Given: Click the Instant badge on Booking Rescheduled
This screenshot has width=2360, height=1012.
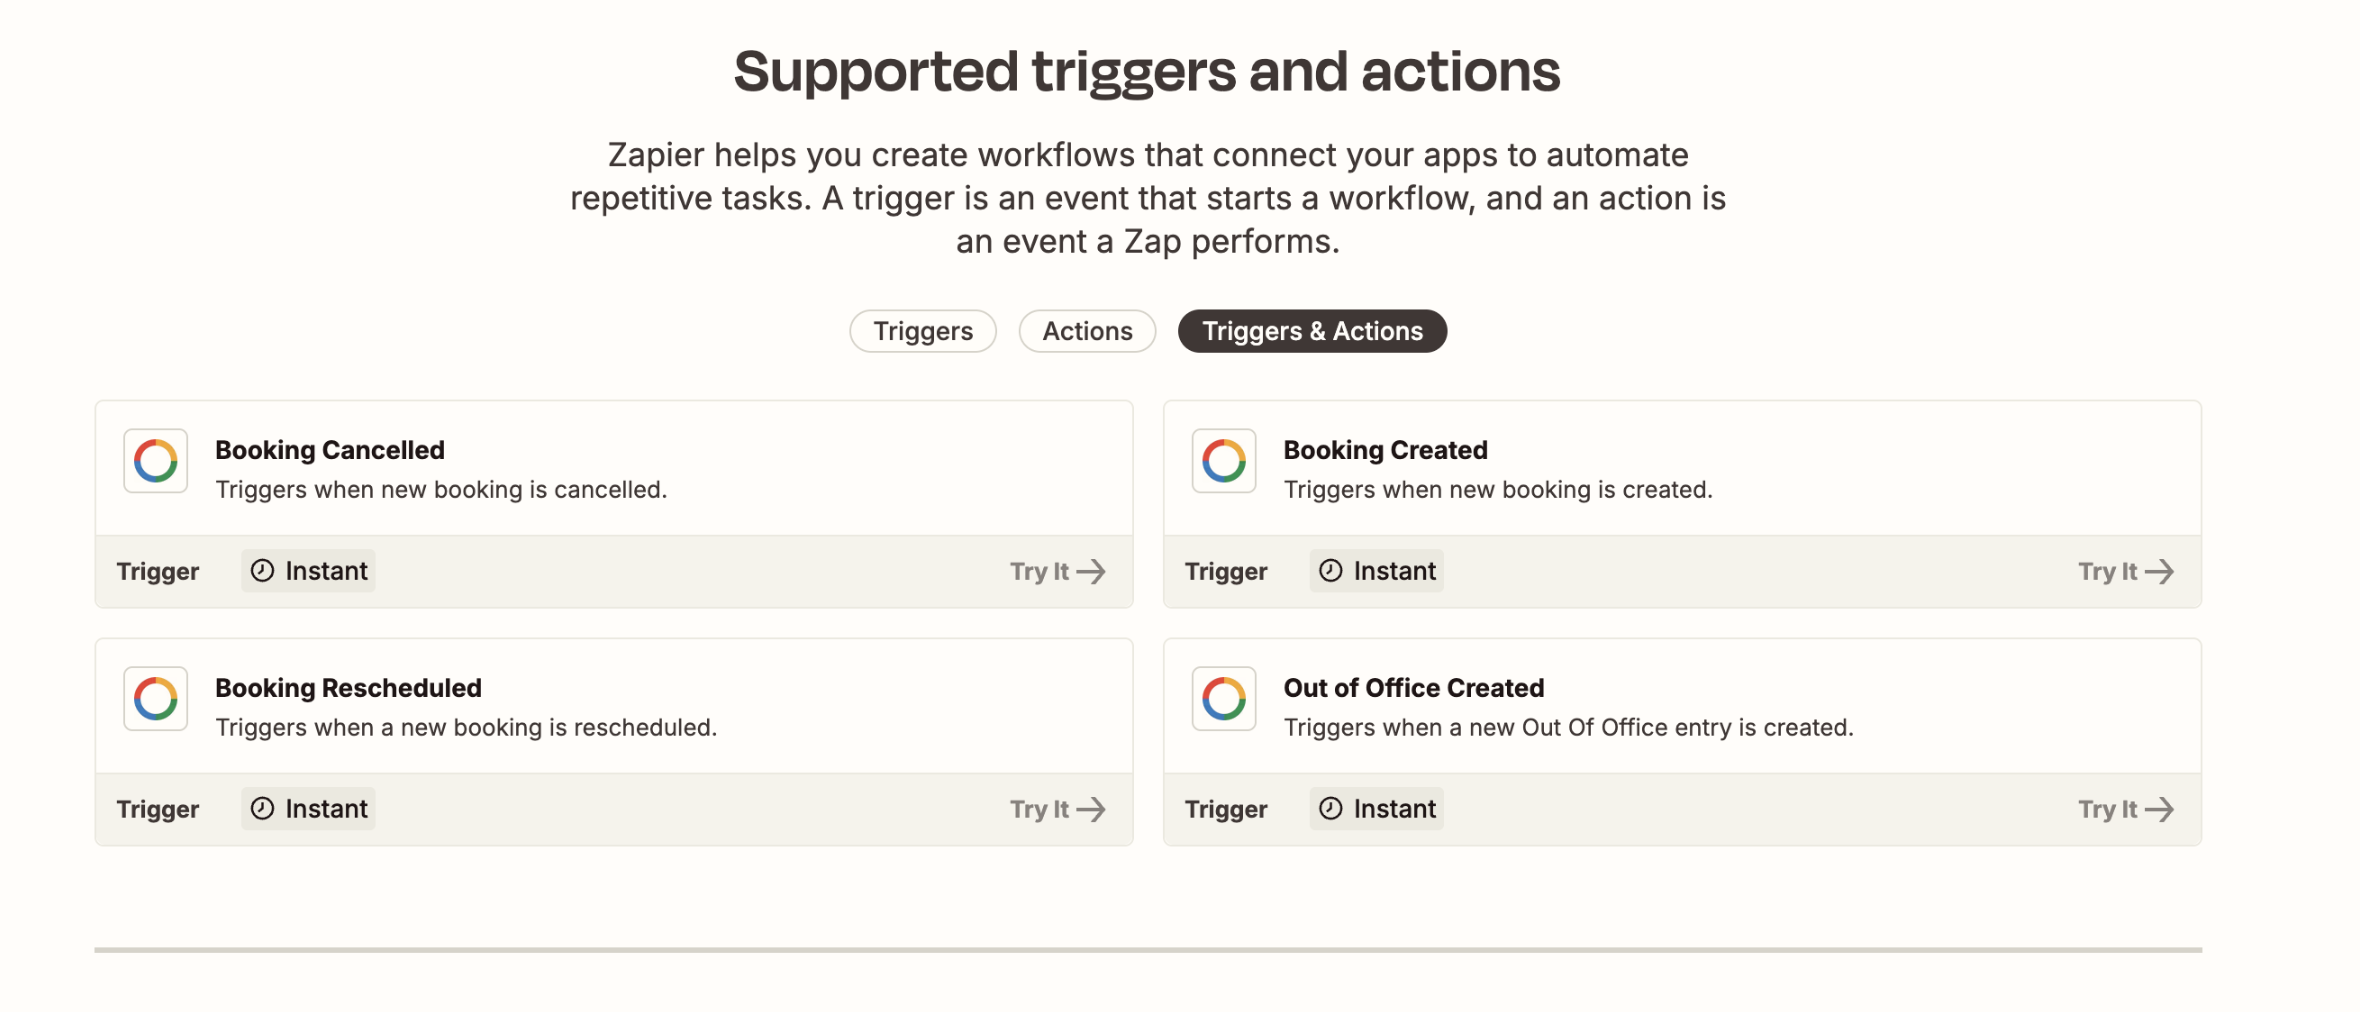Looking at the screenshot, I should [x=307, y=808].
